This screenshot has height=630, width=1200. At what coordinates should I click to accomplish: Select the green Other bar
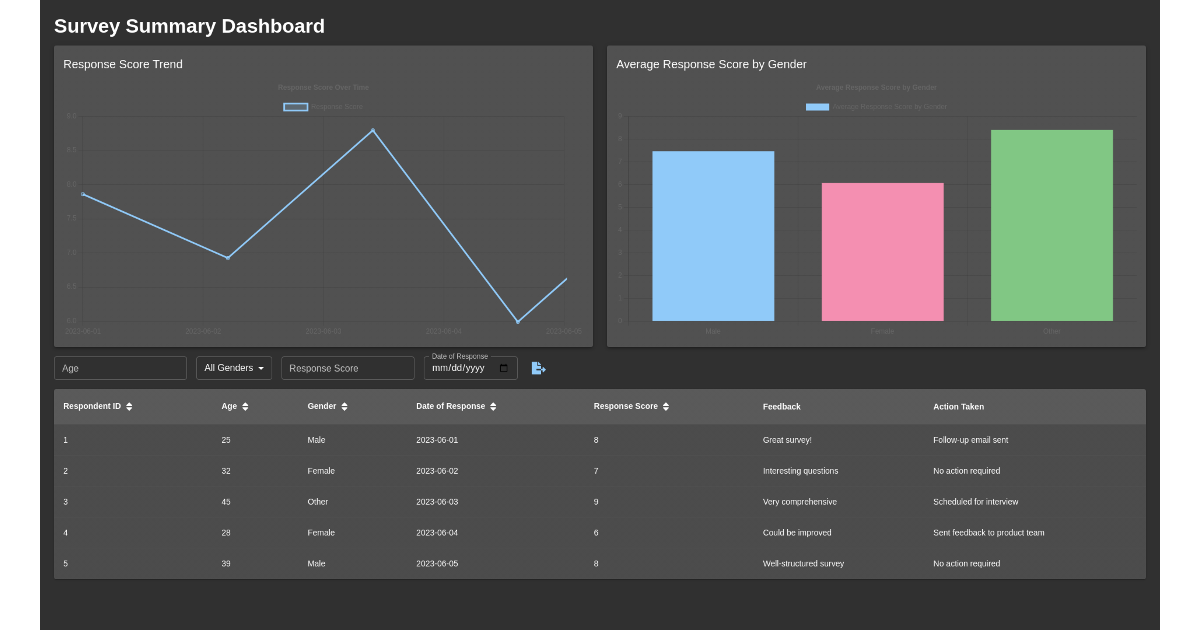point(1051,225)
